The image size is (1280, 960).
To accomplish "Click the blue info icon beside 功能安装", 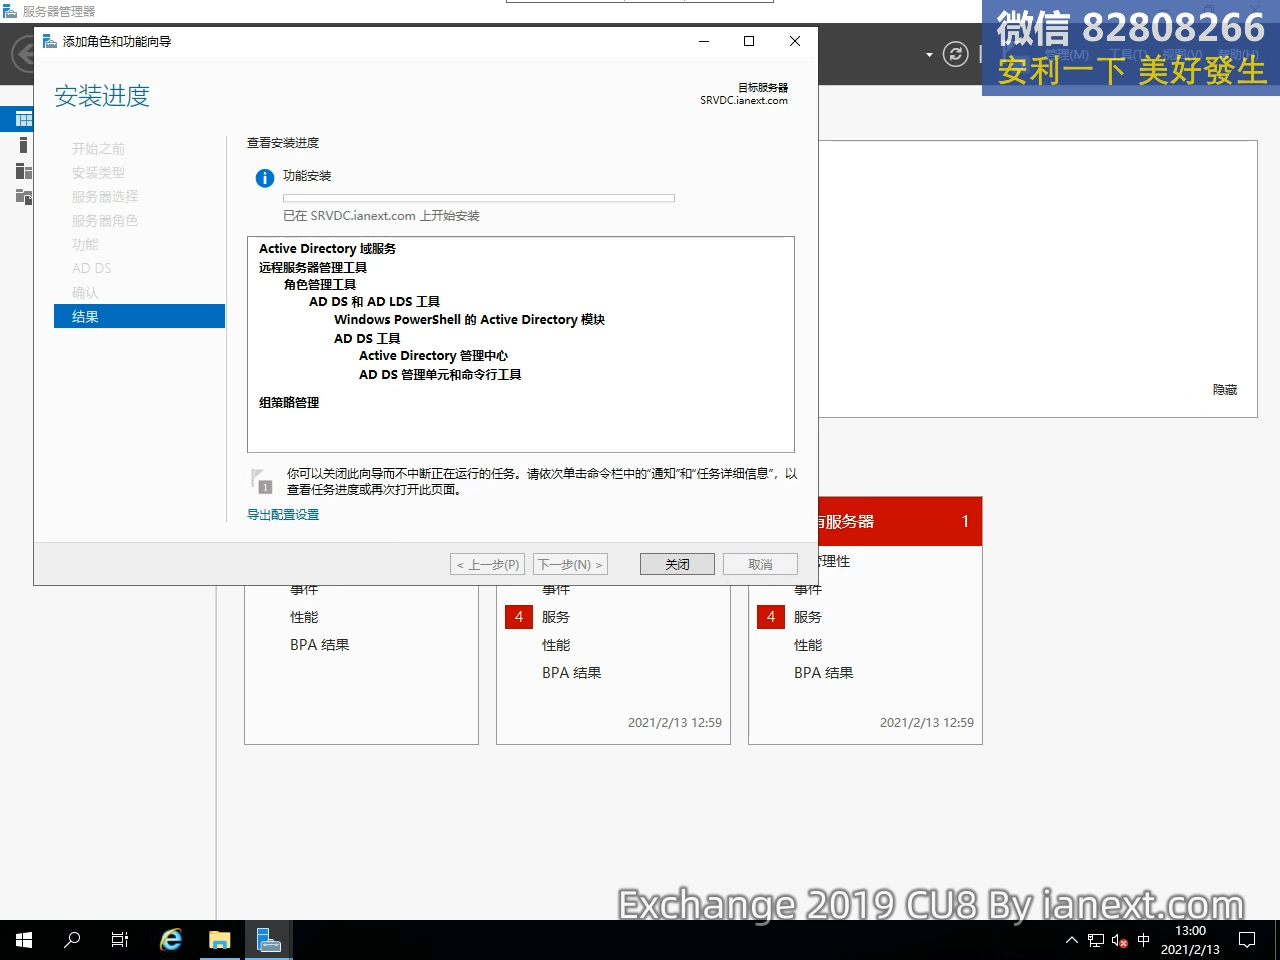I will coord(264,178).
